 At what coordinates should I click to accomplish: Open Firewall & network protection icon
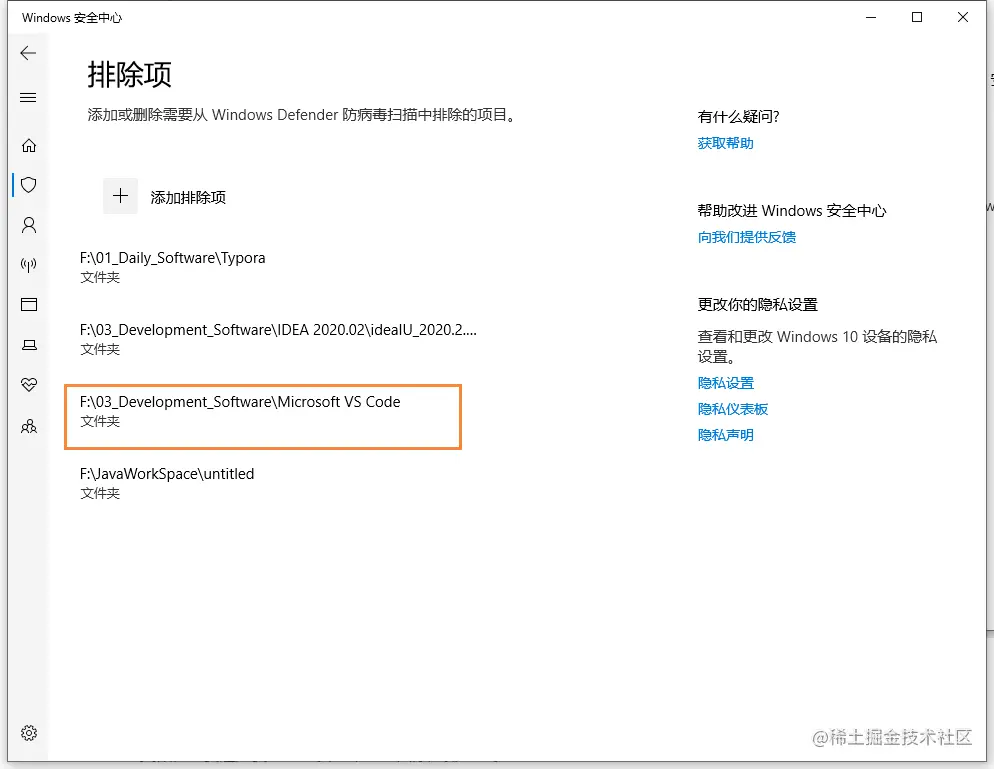[x=29, y=264]
